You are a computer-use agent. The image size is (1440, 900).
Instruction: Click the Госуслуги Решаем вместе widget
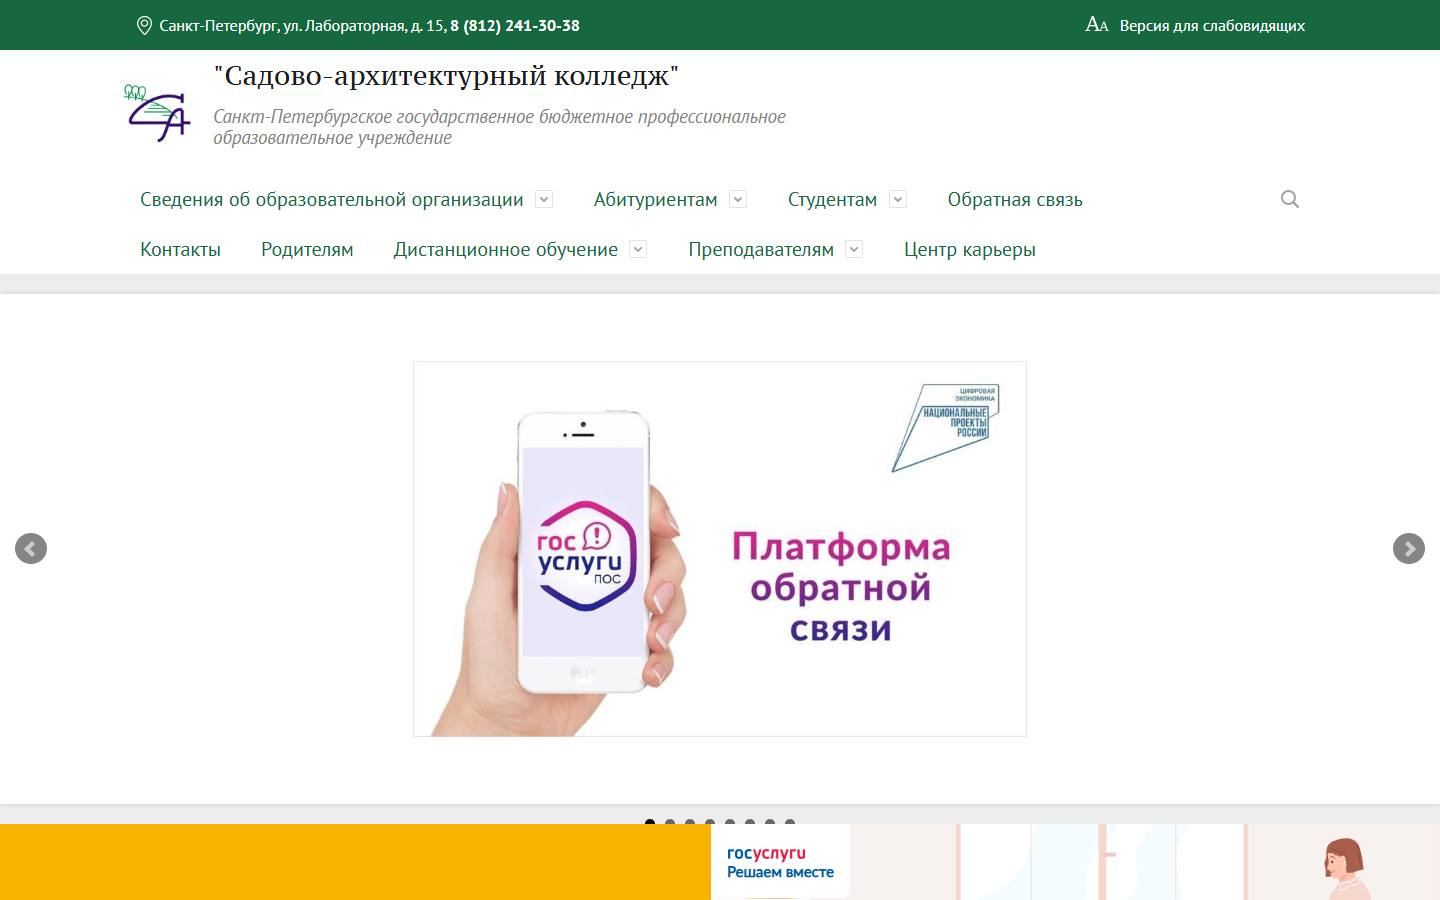tap(780, 862)
